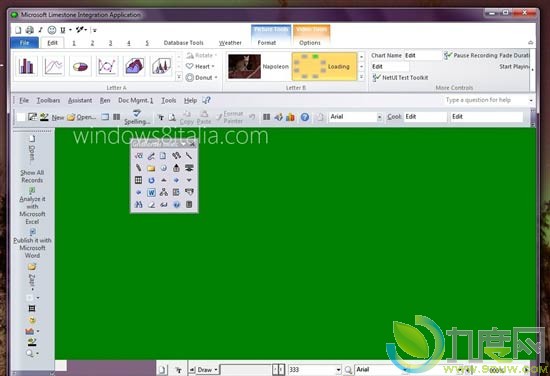Image resolution: width=550 pixels, height=376 pixels.
Task: Select the column bar chart style
Action: click(x=27, y=66)
